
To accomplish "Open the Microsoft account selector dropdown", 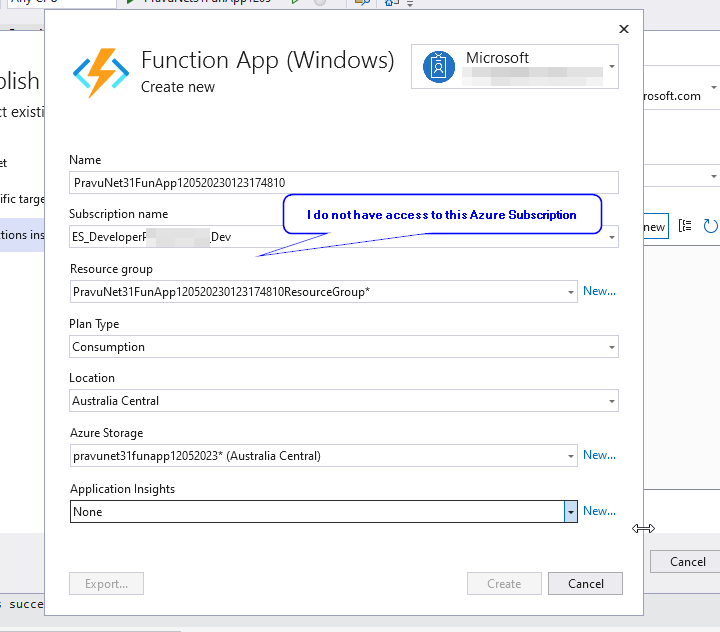I will pyautogui.click(x=612, y=67).
